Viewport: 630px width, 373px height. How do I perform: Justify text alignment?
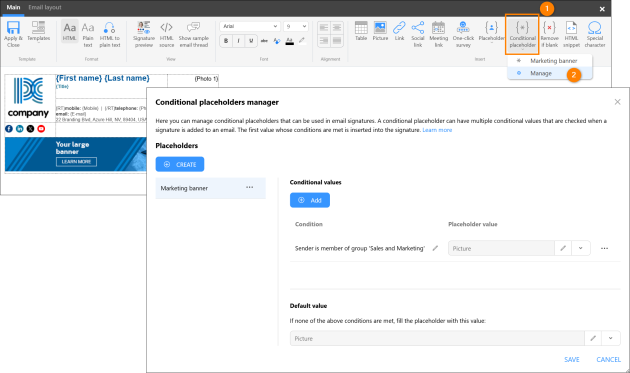337,41
